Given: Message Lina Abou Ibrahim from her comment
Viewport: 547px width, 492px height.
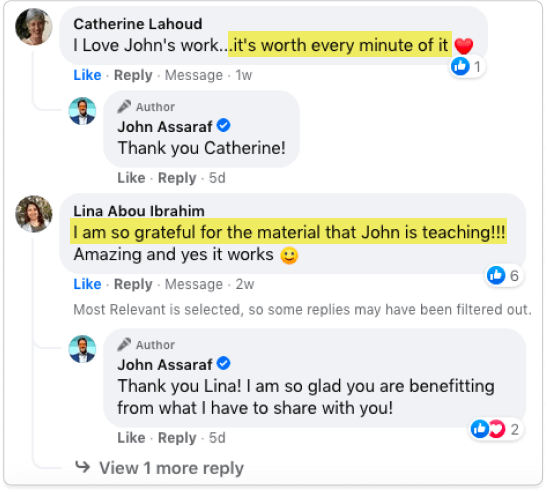Looking at the screenshot, I should click(194, 284).
